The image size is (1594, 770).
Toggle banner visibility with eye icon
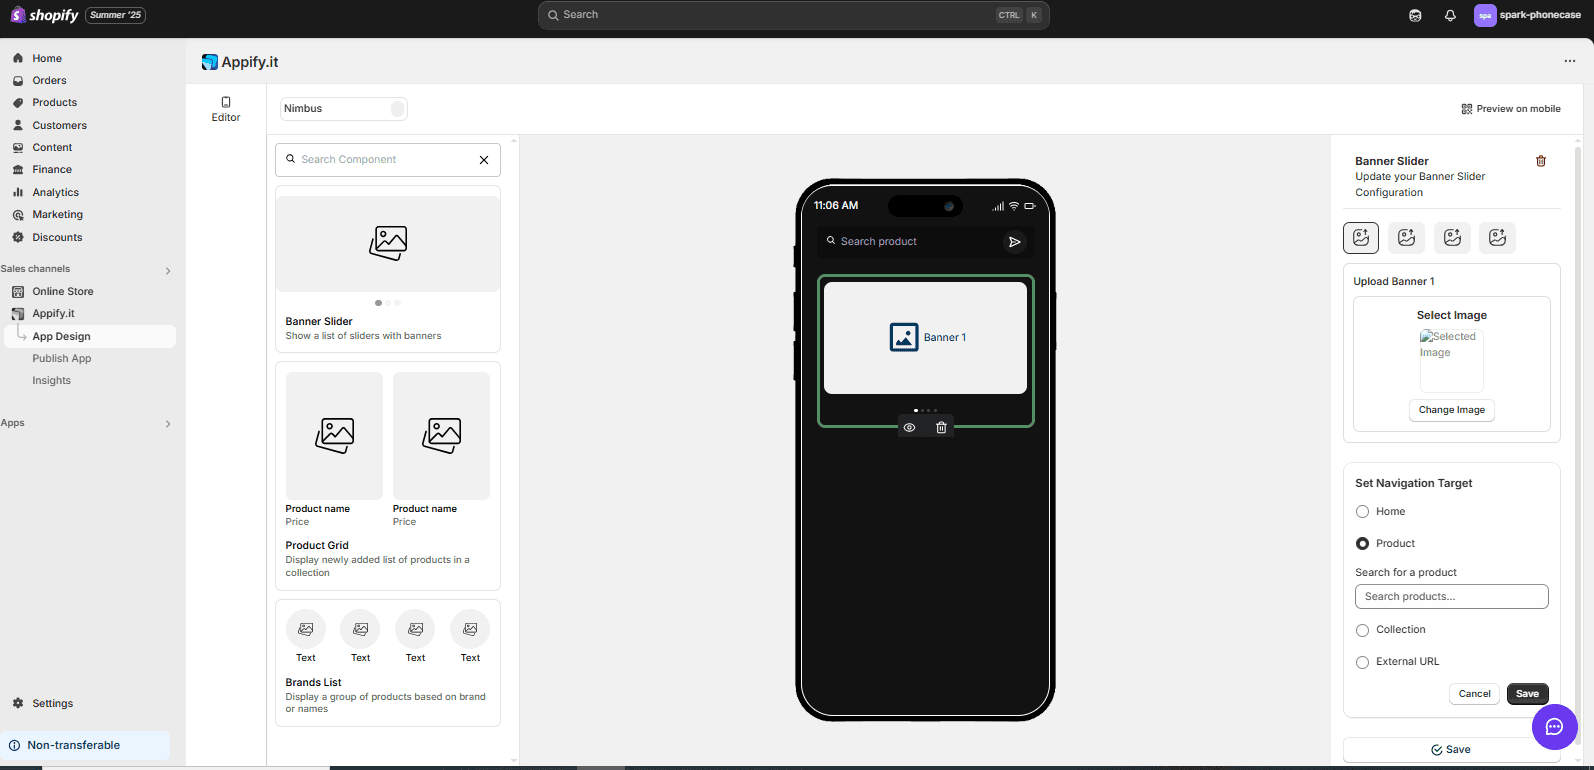click(x=909, y=428)
